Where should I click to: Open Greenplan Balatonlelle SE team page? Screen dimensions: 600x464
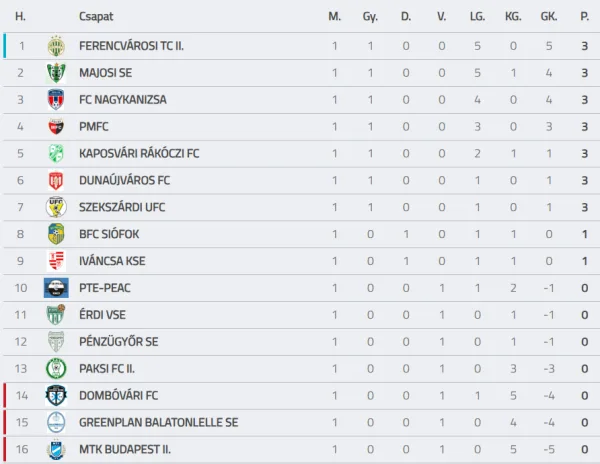click(x=158, y=422)
